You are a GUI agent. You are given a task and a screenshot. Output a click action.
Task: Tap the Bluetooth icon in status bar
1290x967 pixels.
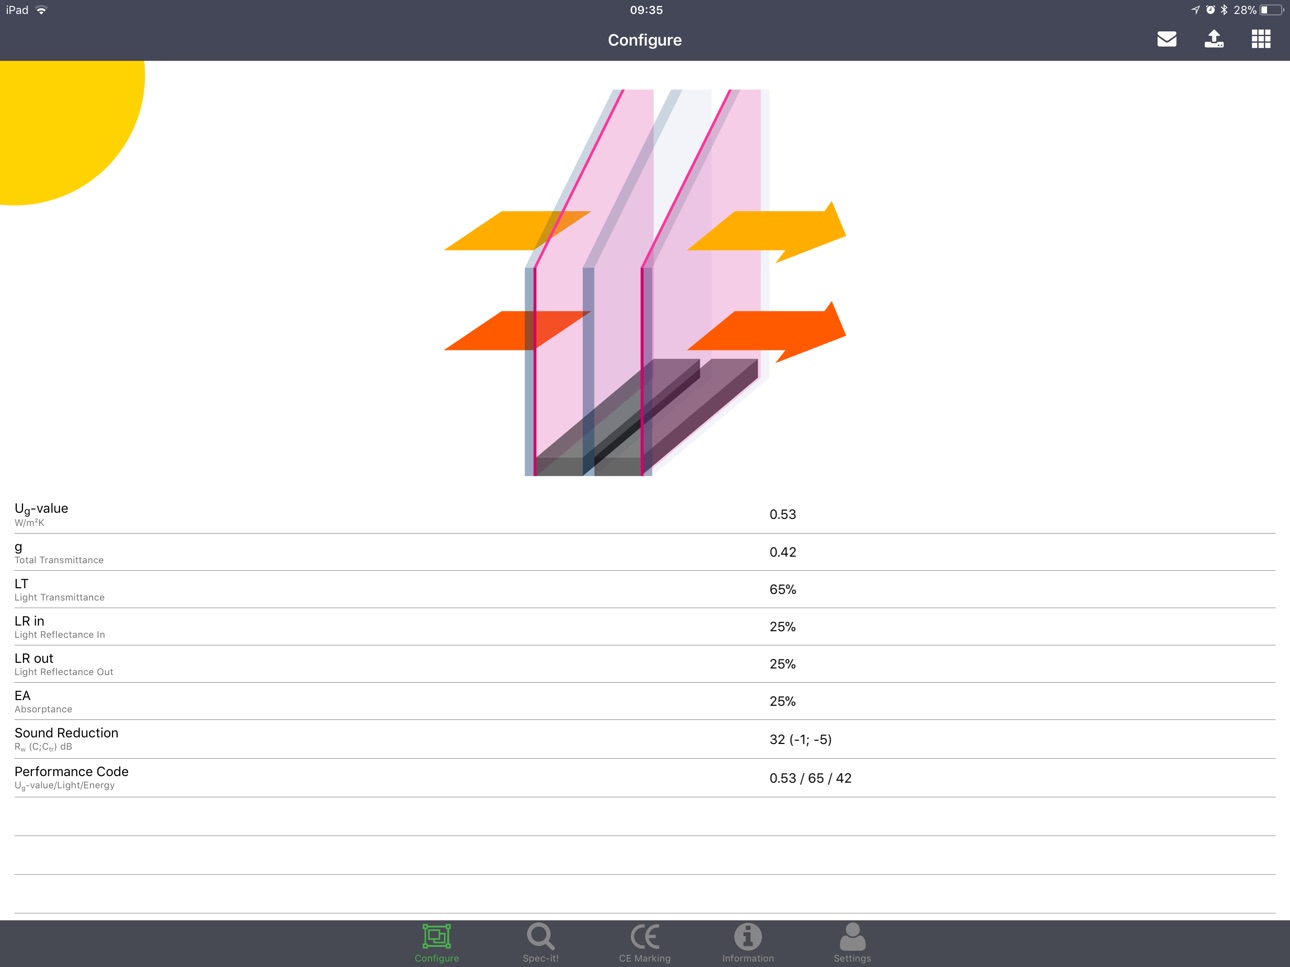click(x=1224, y=10)
